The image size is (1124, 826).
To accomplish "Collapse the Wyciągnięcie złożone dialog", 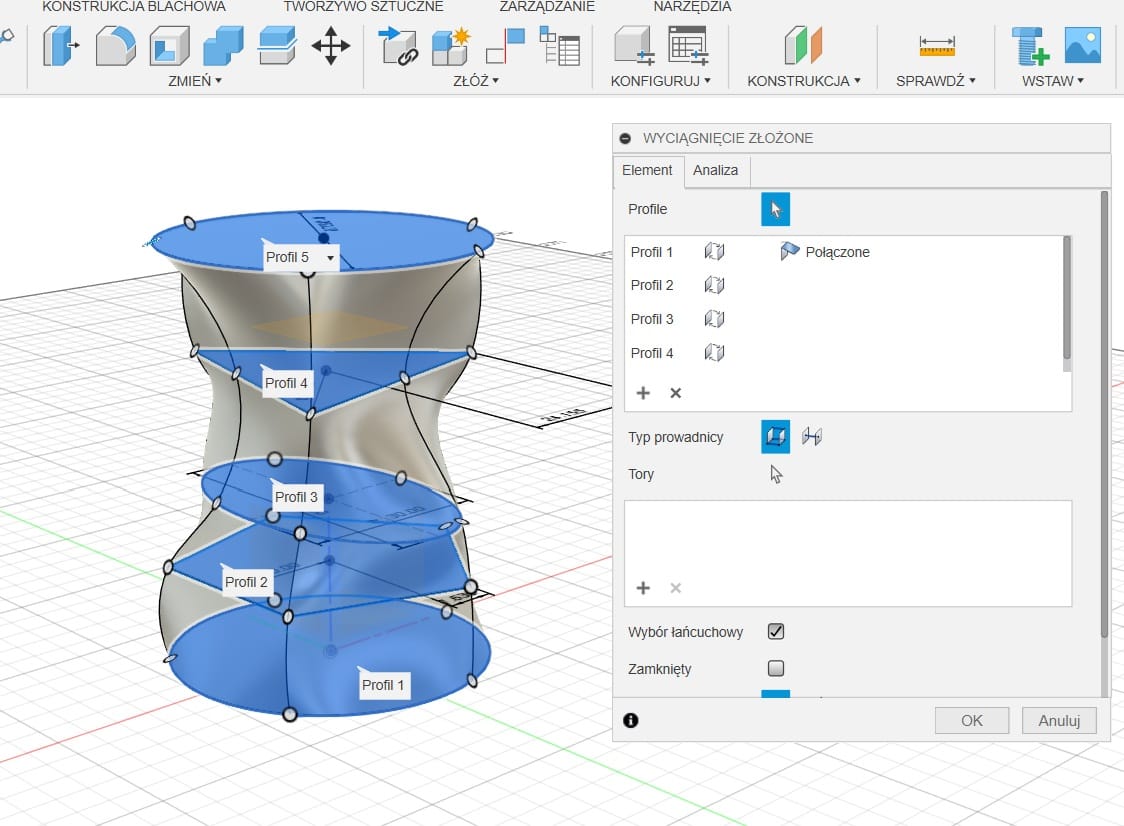I will tap(626, 138).
